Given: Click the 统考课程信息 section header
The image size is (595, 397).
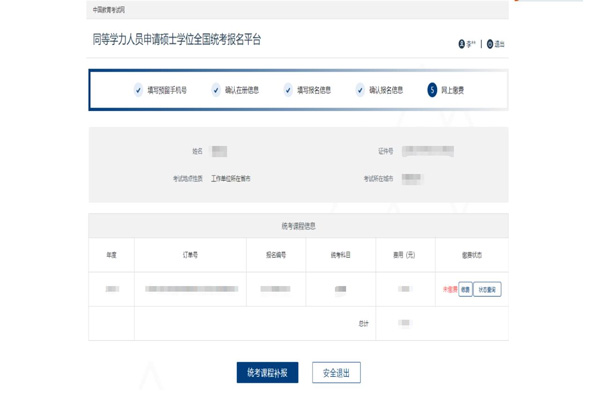Looking at the screenshot, I should tap(298, 226).
